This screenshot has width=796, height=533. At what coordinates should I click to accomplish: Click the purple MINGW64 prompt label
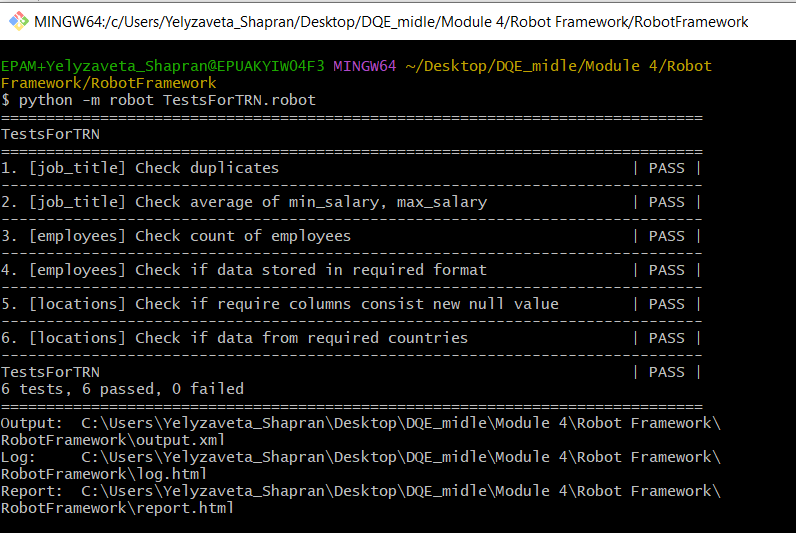(364, 66)
